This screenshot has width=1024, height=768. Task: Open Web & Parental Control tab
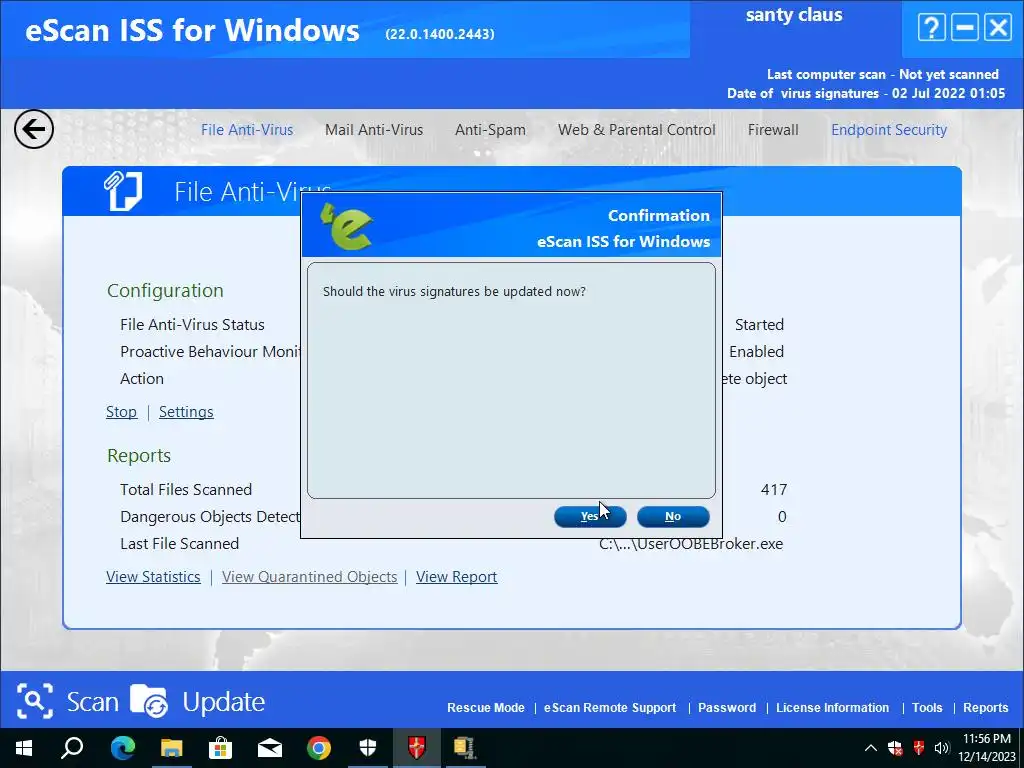coord(637,130)
